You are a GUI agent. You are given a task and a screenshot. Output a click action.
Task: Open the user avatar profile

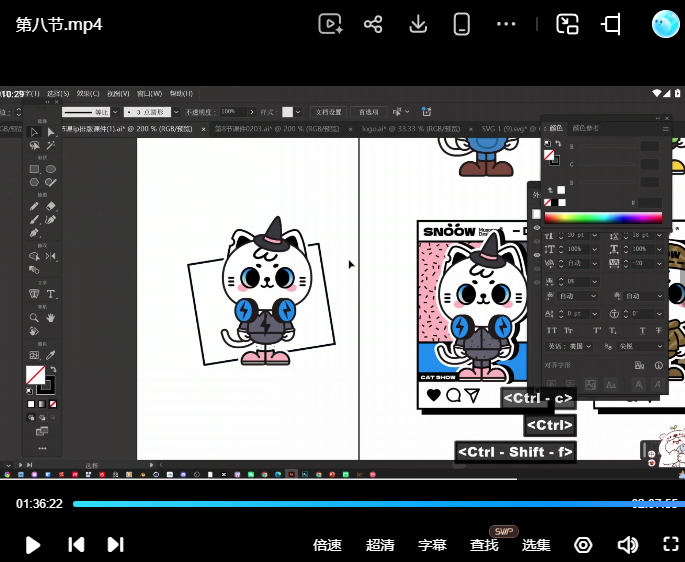coord(665,24)
